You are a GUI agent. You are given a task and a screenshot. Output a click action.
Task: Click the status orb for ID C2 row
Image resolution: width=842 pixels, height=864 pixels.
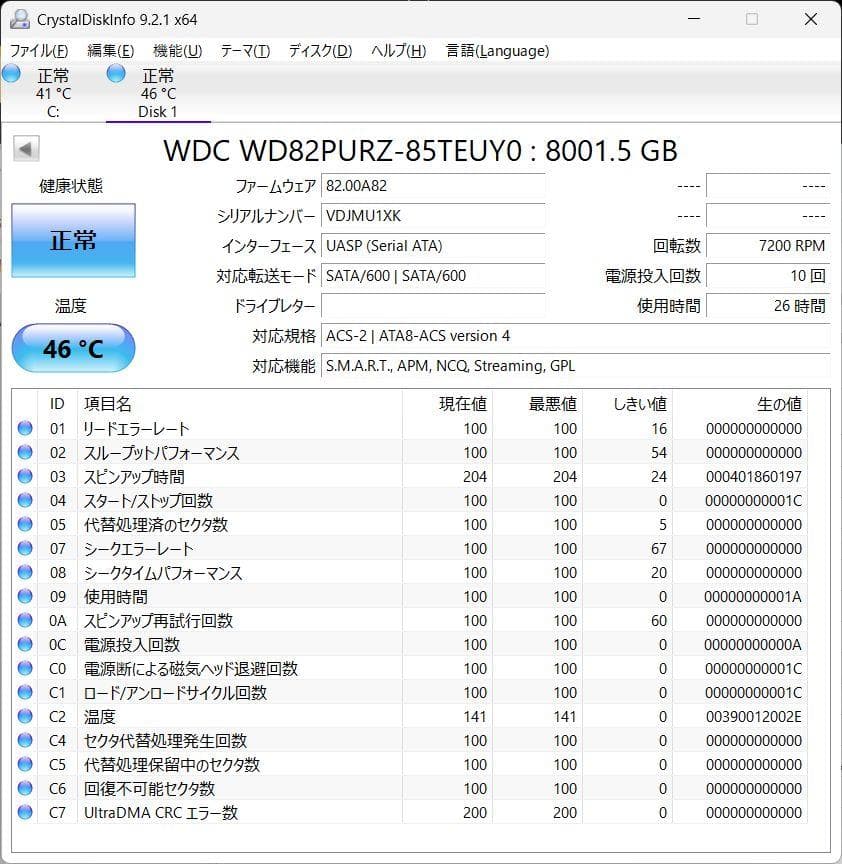pos(25,716)
